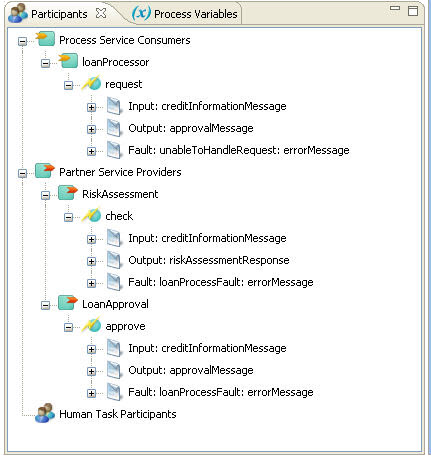Click the RiskAssessment provider icon
The image size is (431, 458).
68,193
